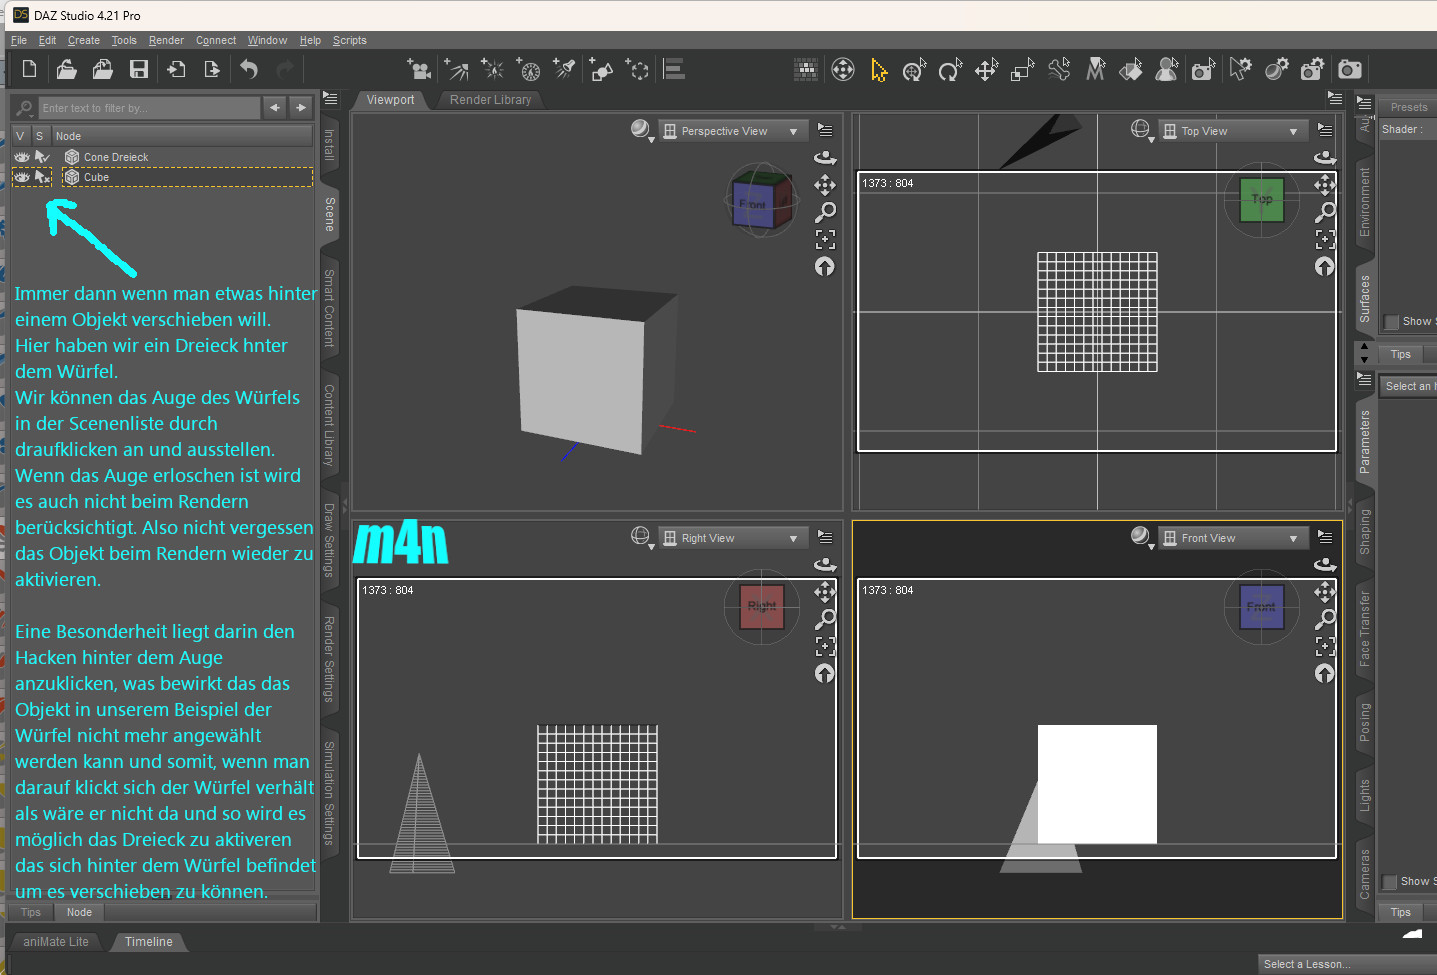Click the frame icon in Perspective viewport
This screenshot has height=975, width=1437.
tap(825, 239)
